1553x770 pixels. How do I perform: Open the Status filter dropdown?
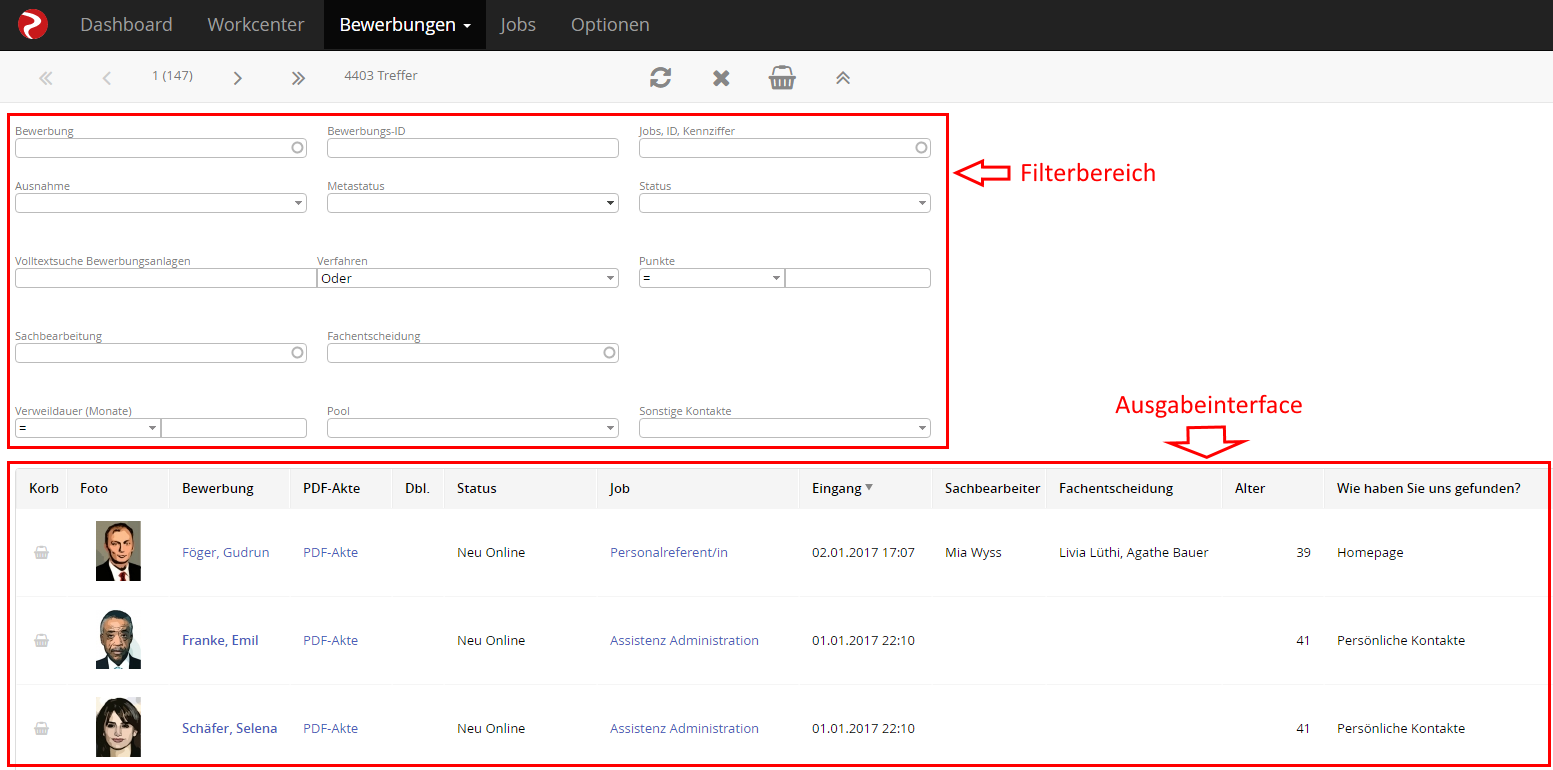point(785,203)
